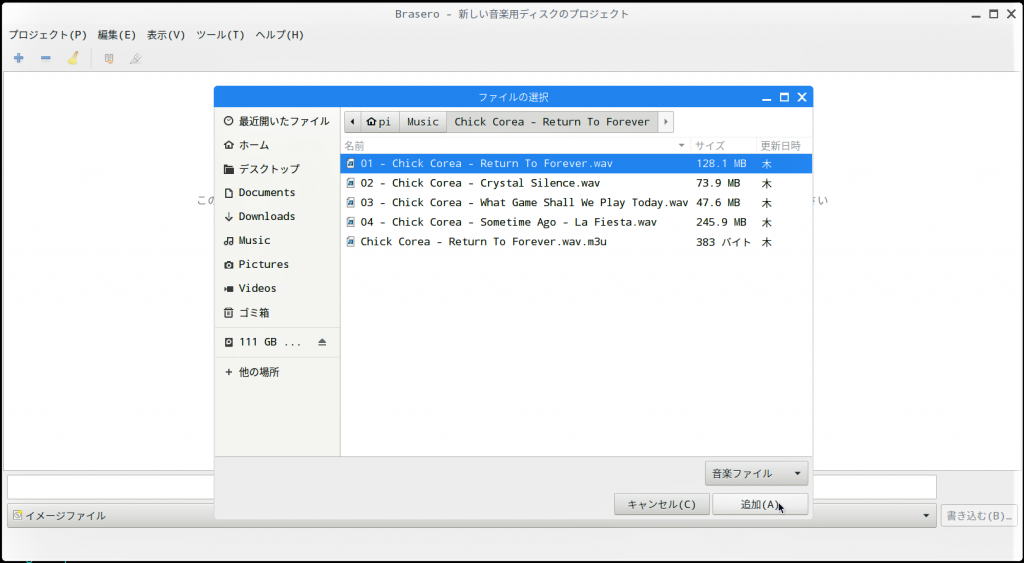This screenshot has width=1024, height=563.
Task: Select Recently Opened Files clock entry in sidebar
Action: pyautogui.click(x=277, y=121)
